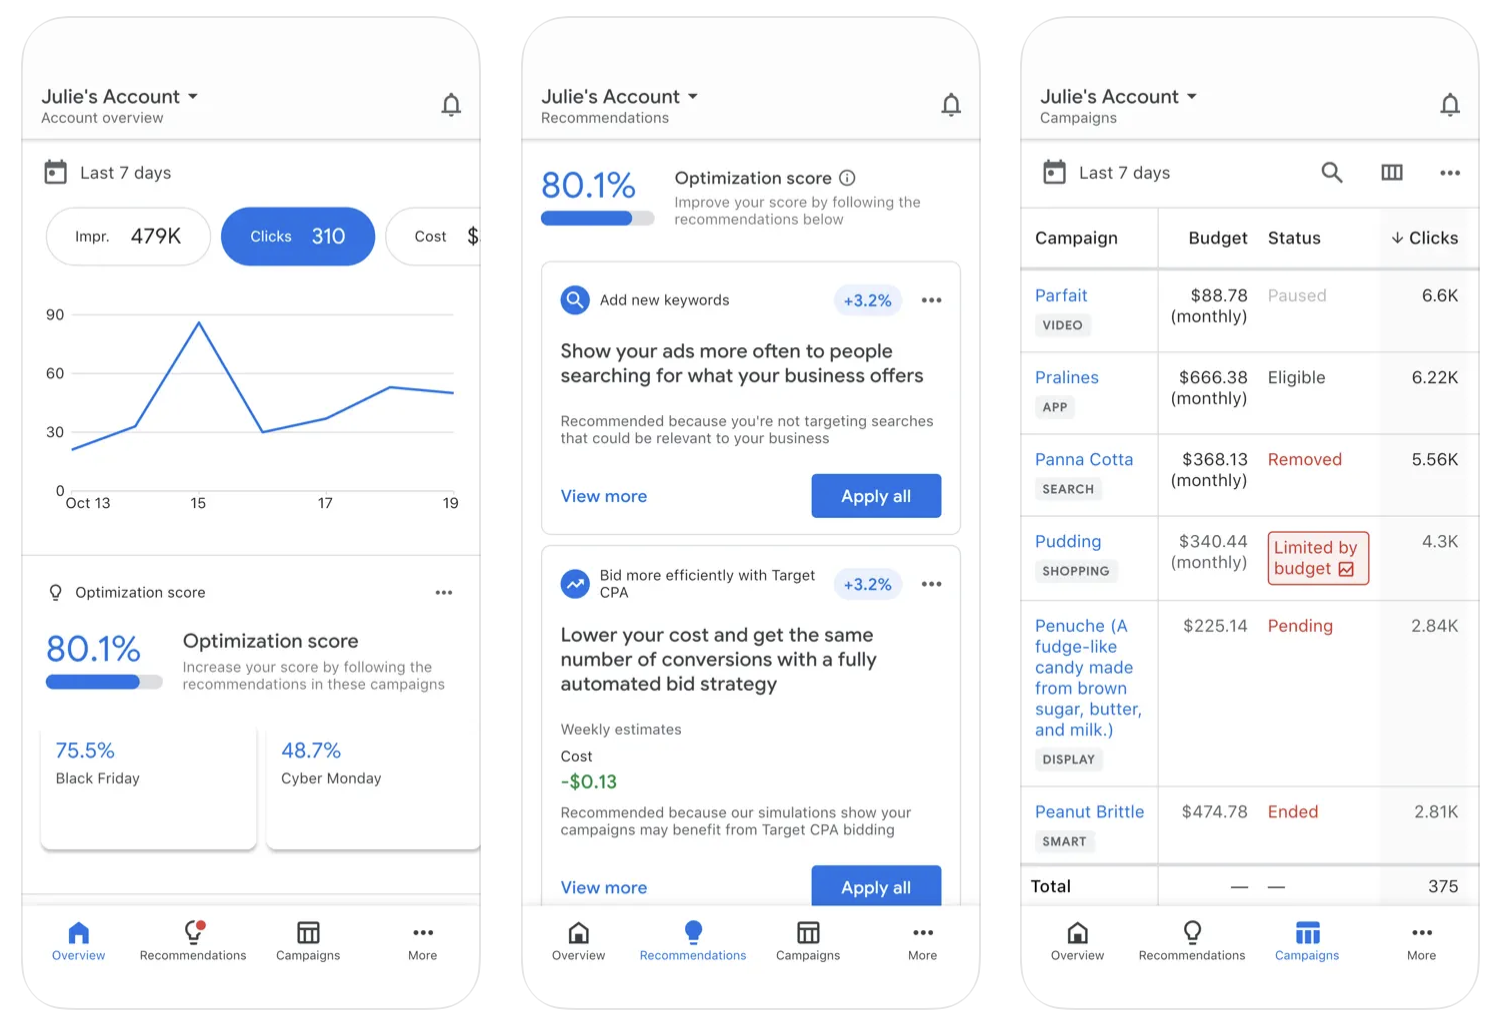Viewport: 1502px width, 1023px height.
Task: Click the magnifier icon on Add new keywords card
Action: (x=575, y=299)
